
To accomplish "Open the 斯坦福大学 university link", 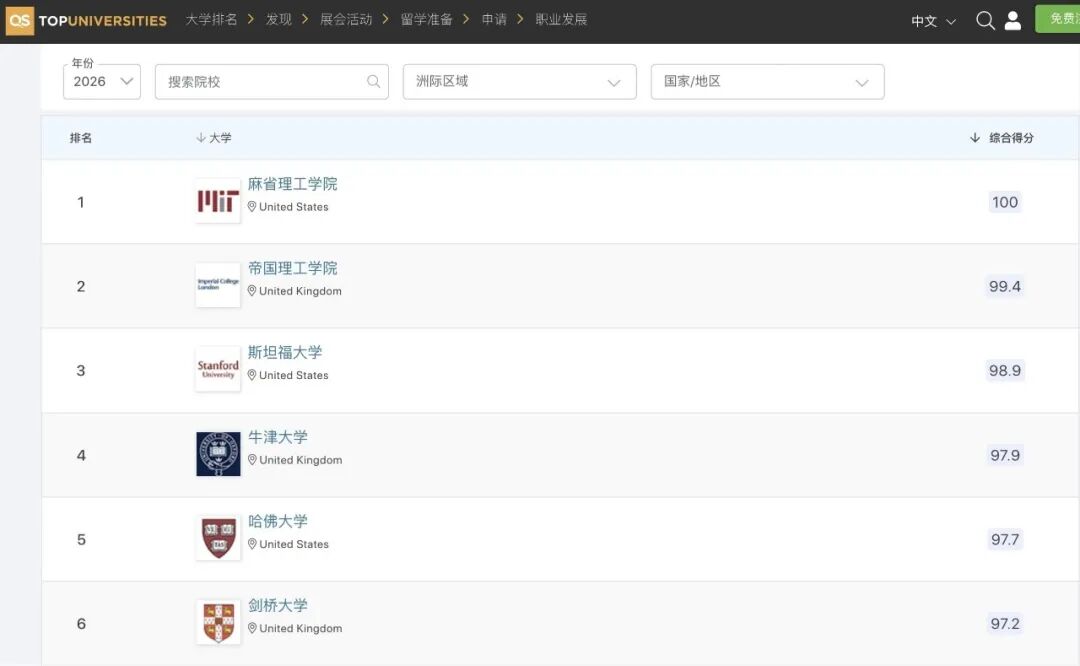I will (x=285, y=352).
